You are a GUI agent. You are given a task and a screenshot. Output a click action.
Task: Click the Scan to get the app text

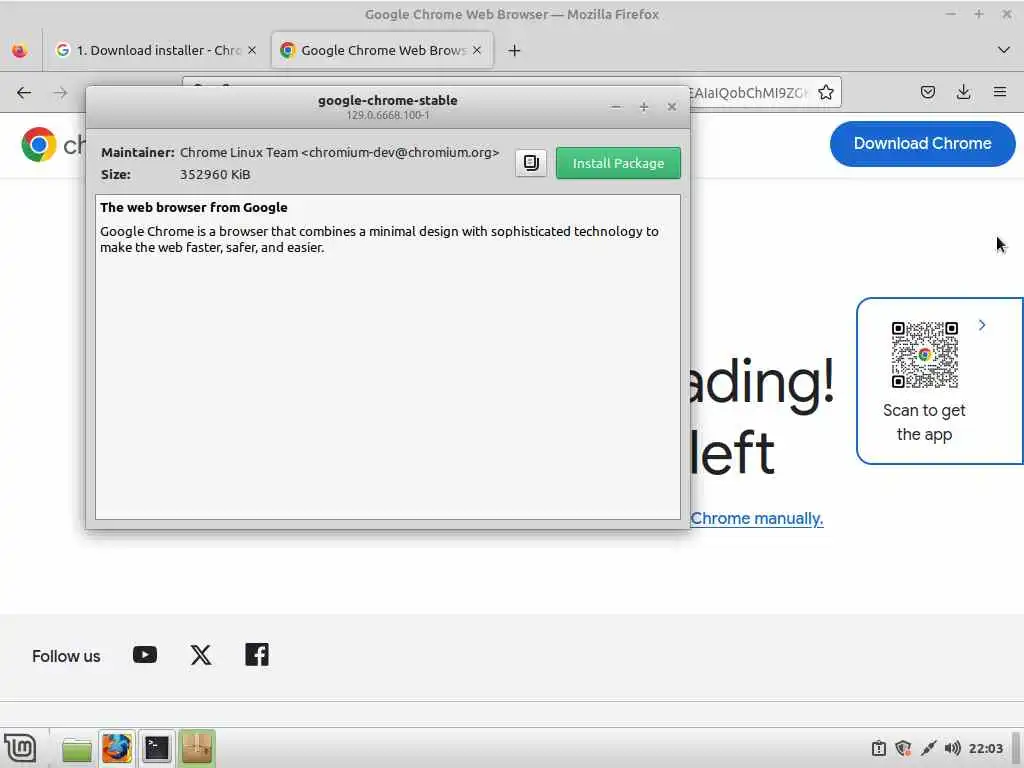pos(924,423)
